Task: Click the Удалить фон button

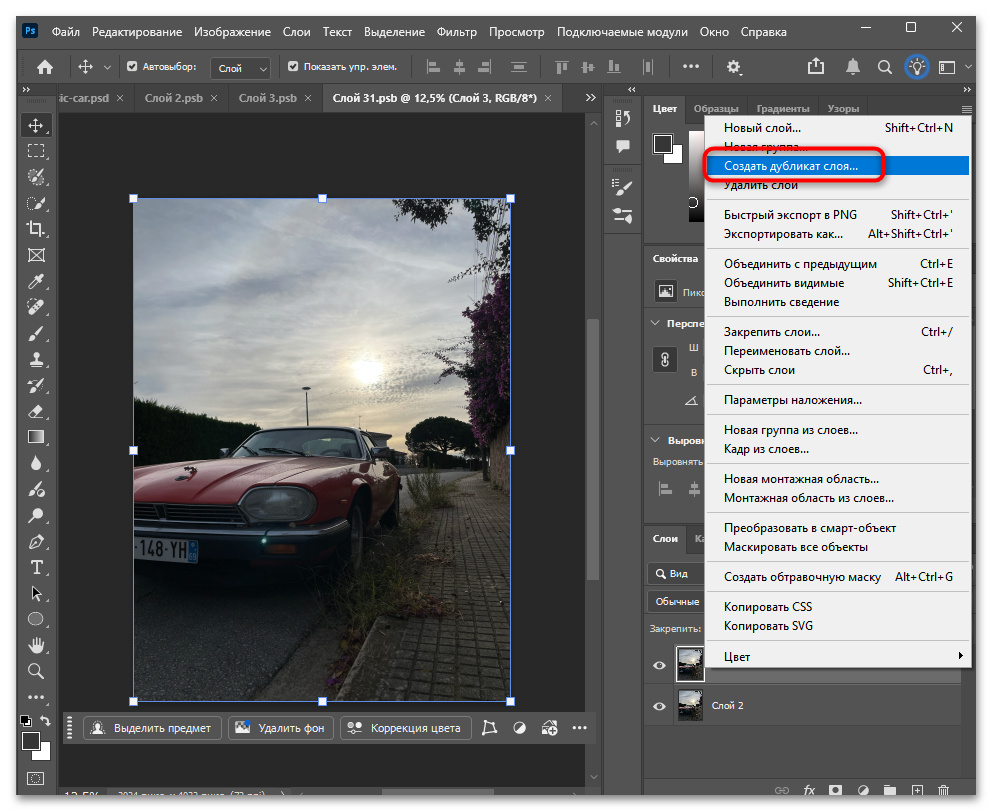Action: point(280,728)
